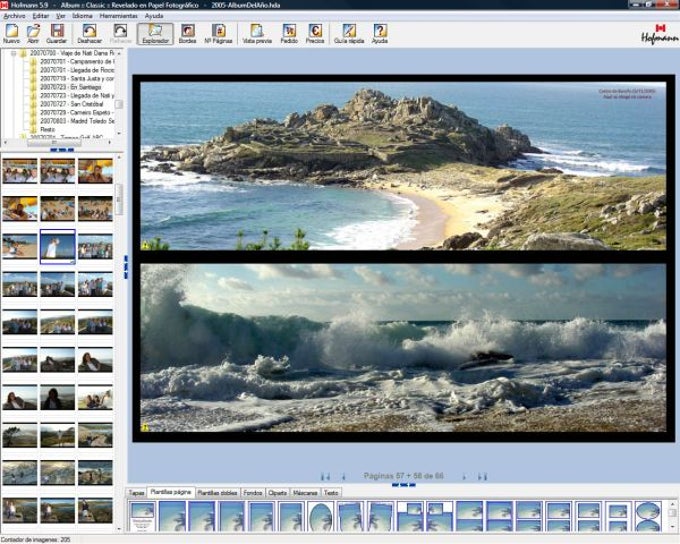
Task: Open the Máscaras masks tab
Action: 305,493
